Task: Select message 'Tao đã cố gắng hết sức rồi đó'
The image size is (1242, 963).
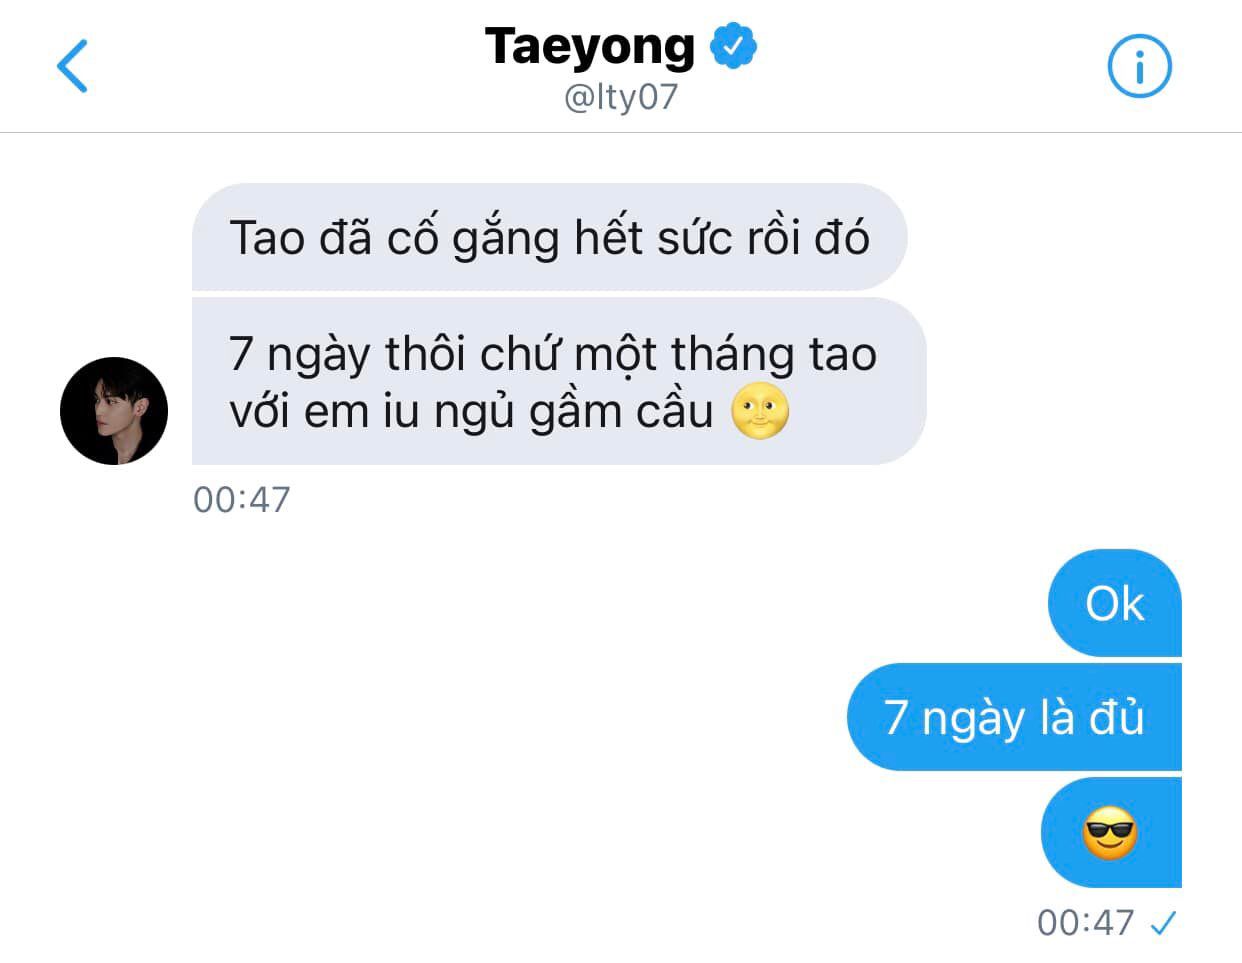Action: [549, 237]
